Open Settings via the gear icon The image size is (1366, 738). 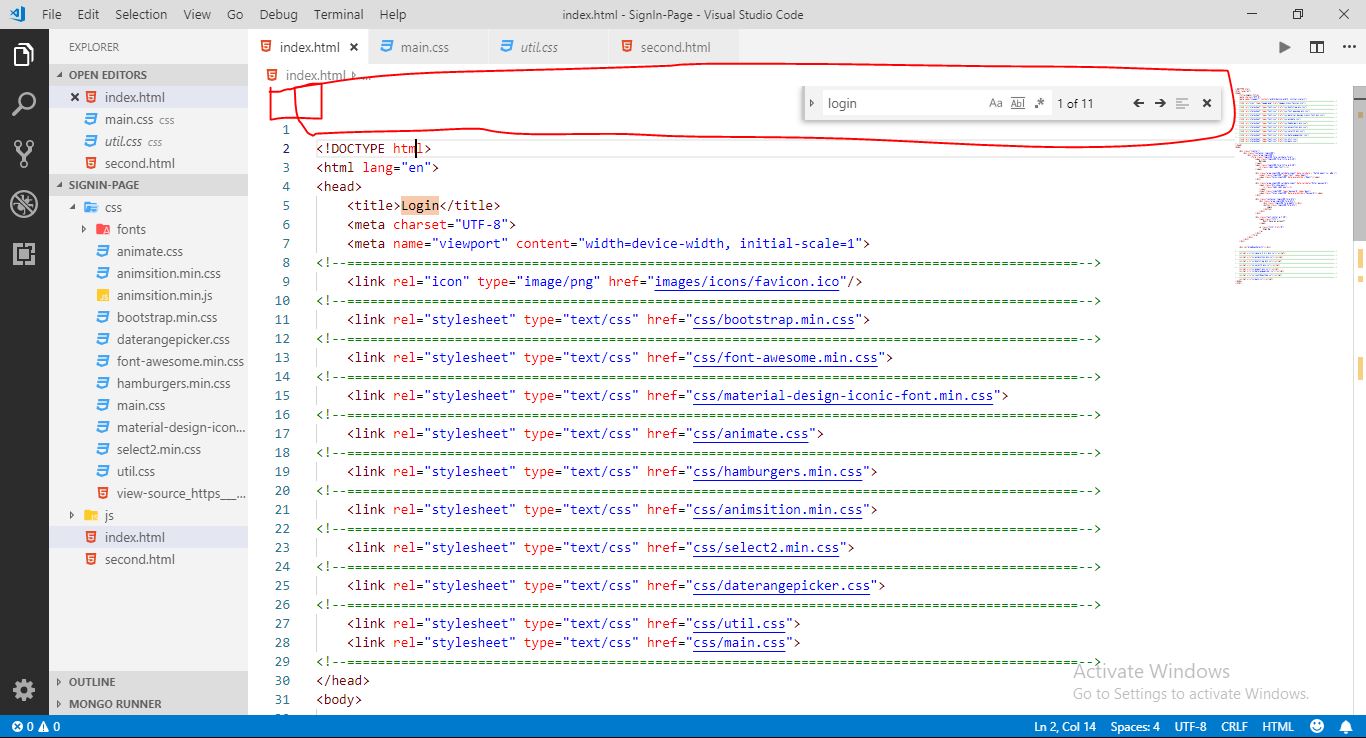pos(24,690)
